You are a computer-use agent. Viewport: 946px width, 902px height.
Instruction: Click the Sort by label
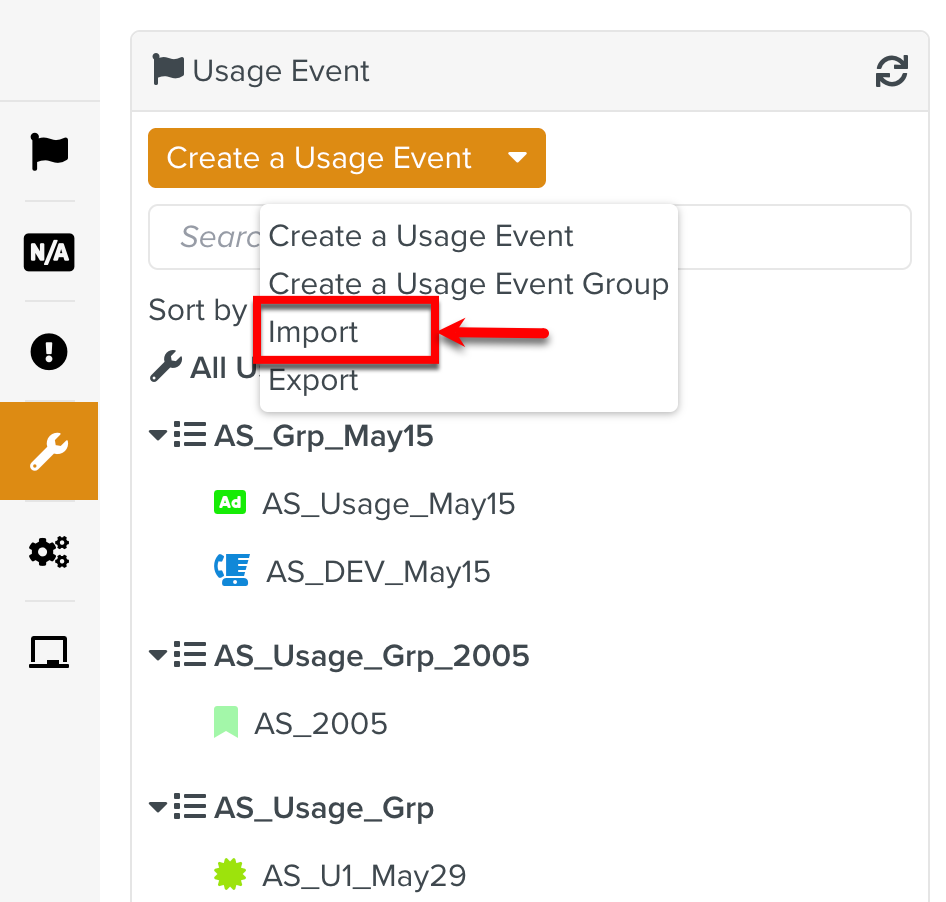click(x=198, y=311)
